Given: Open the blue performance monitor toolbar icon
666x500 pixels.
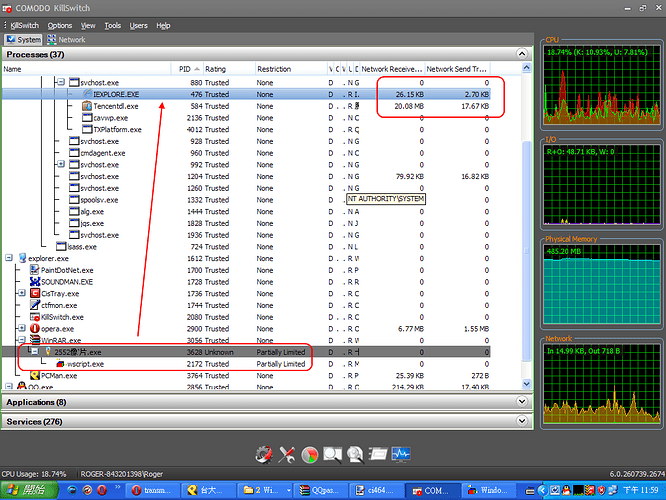Looking at the screenshot, I should [401, 454].
